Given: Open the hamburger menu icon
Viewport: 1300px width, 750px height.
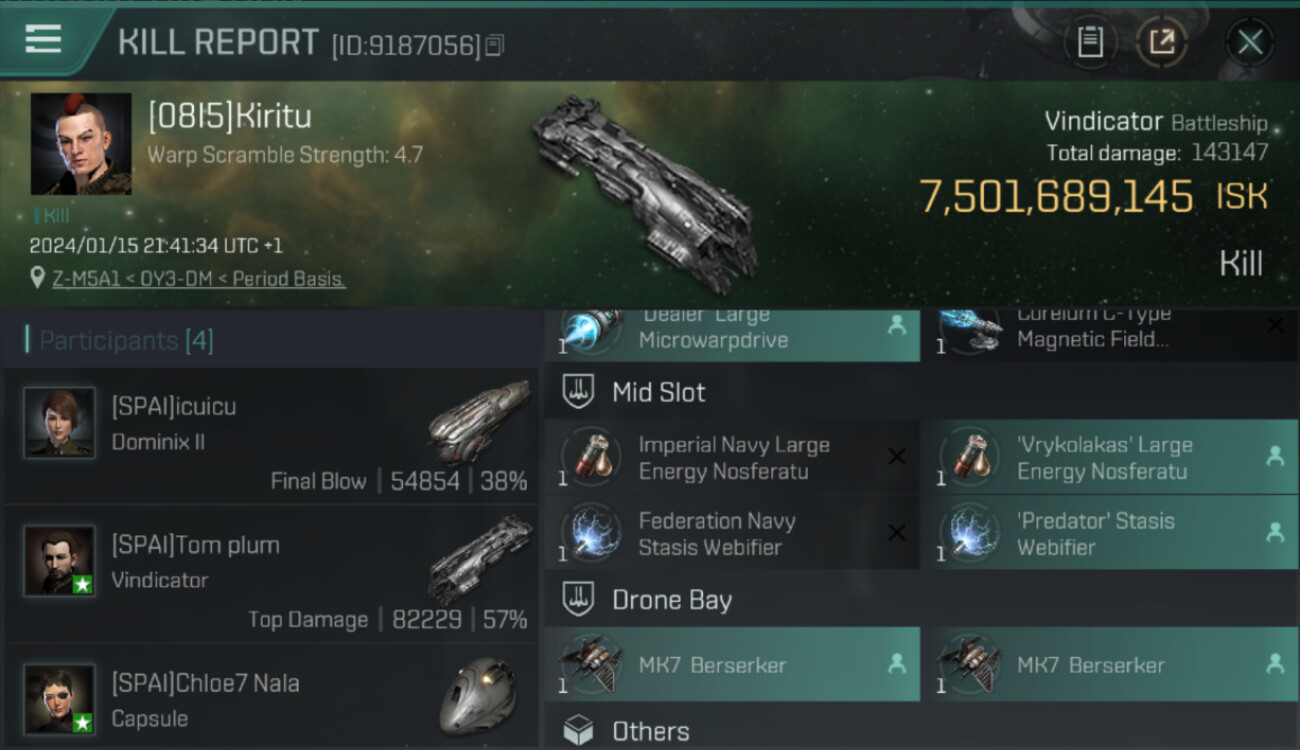Looking at the screenshot, I should 43,40.
